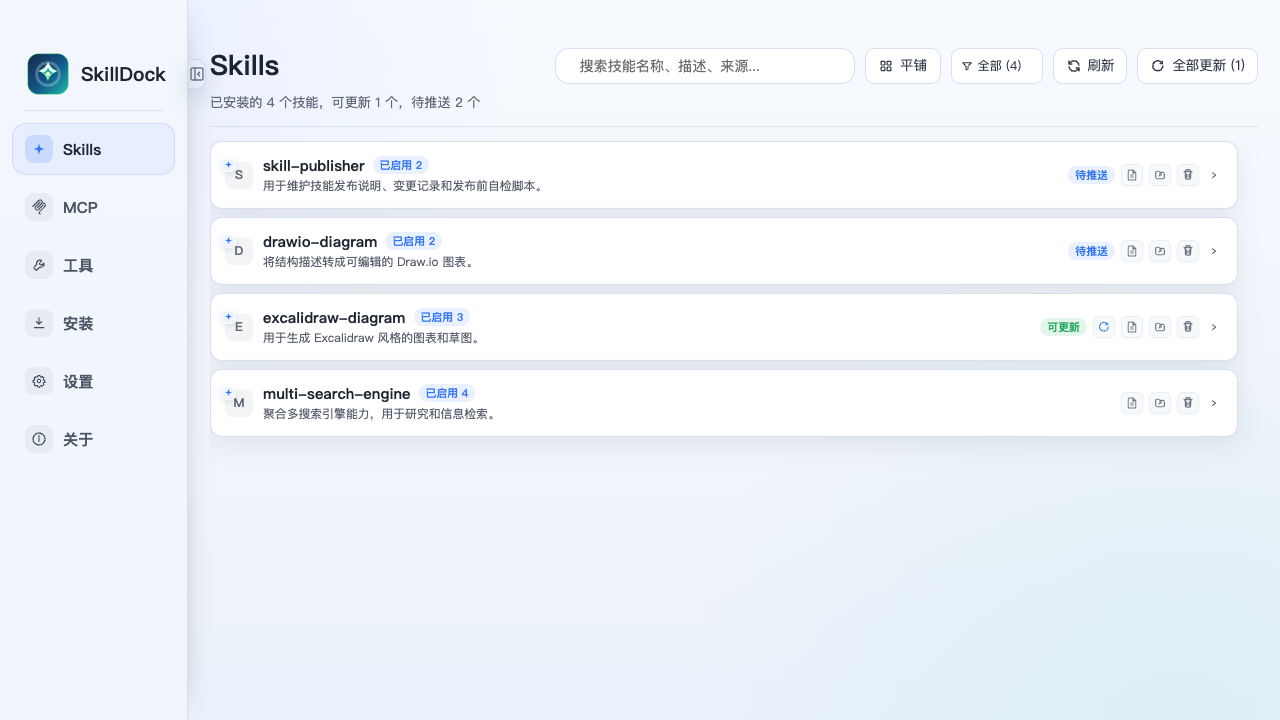This screenshot has width=1280, height=720.
Task: Expand the multi-search-engine row chevron
Action: pos(1214,403)
